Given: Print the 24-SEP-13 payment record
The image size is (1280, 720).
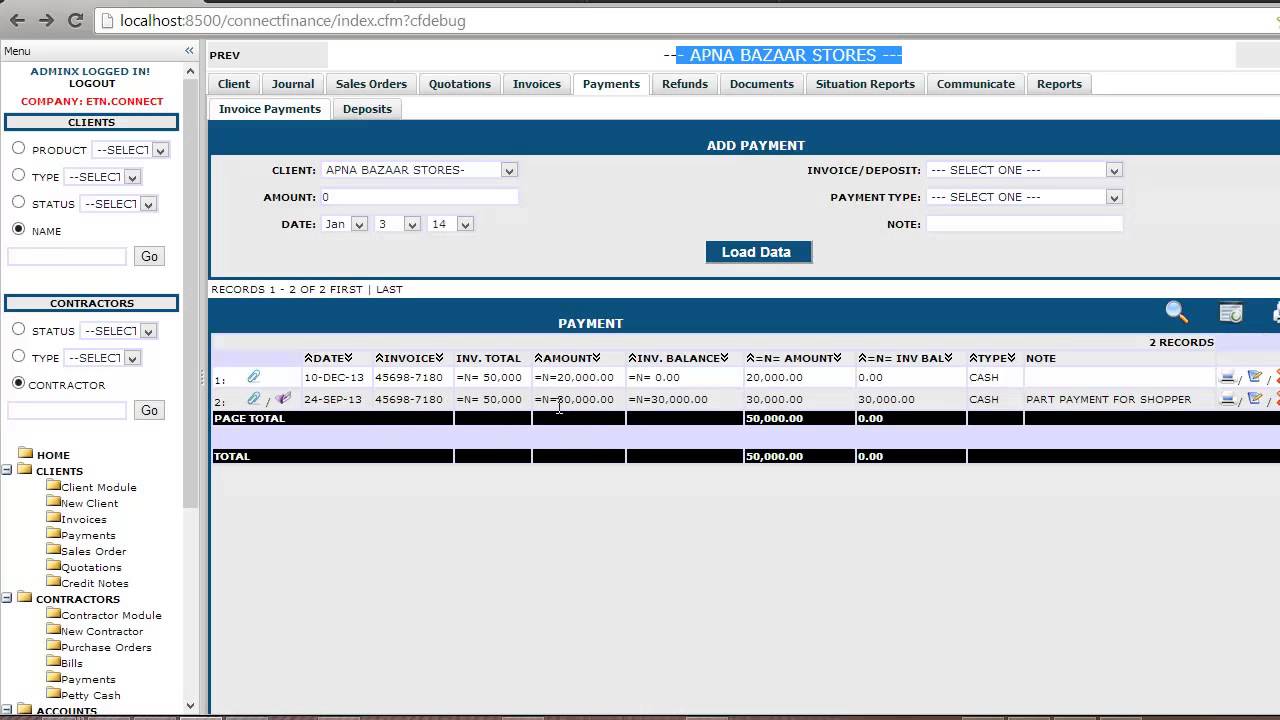Looking at the screenshot, I should click(x=1228, y=399).
